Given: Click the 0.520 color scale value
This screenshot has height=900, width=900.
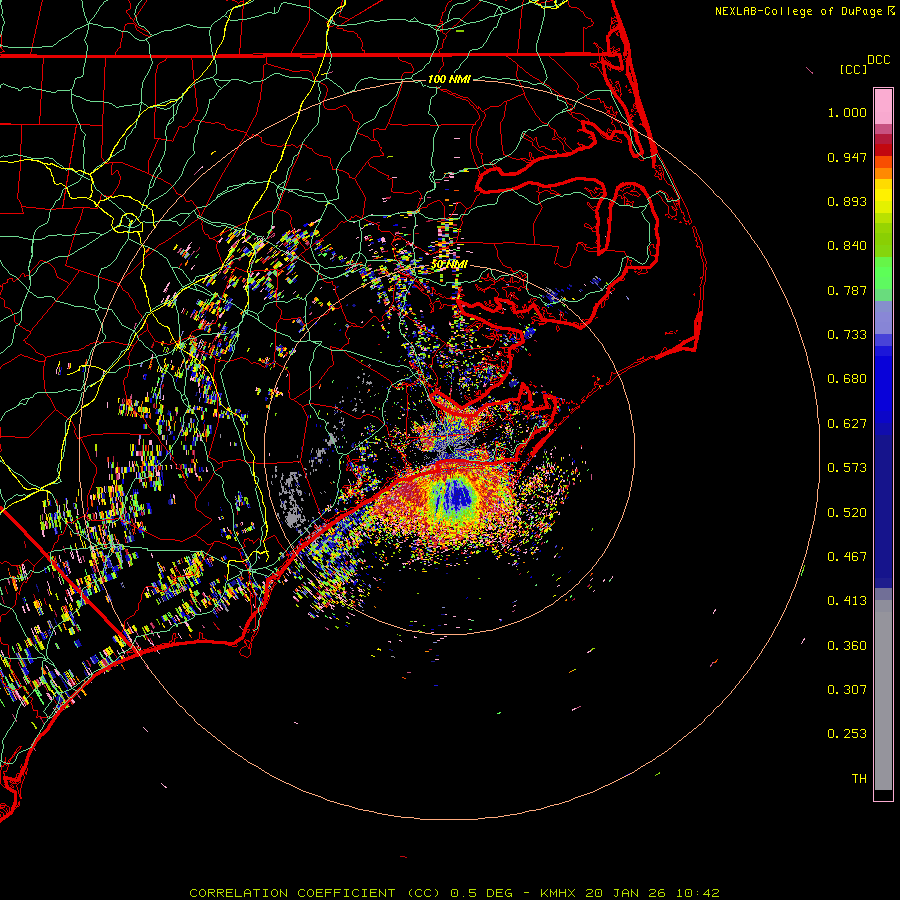Looking at the screenshot, I should pyautogui.click(x=847, y=513).
